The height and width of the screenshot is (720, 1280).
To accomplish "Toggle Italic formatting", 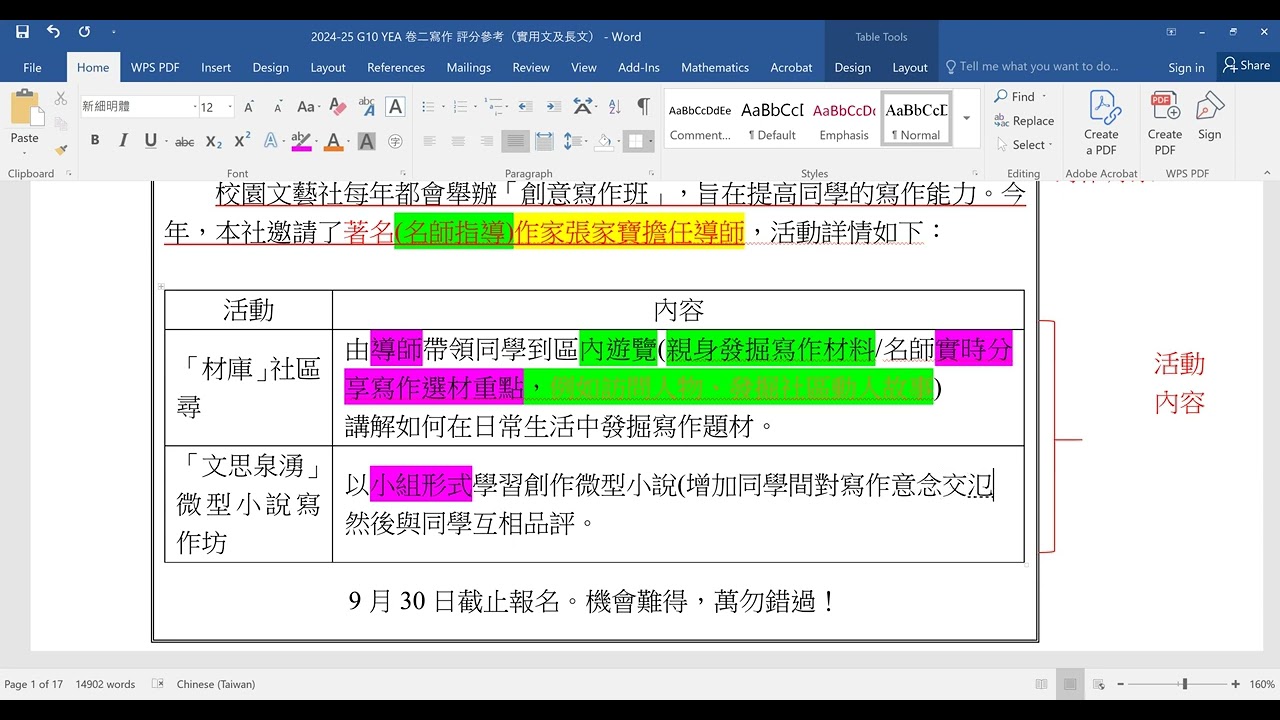I will click(x=123, y=141).
